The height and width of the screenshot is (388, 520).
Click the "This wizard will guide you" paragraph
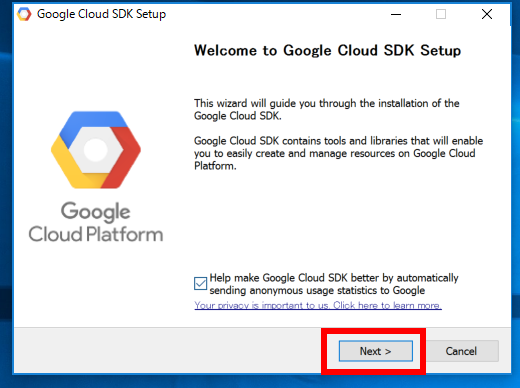327,109
